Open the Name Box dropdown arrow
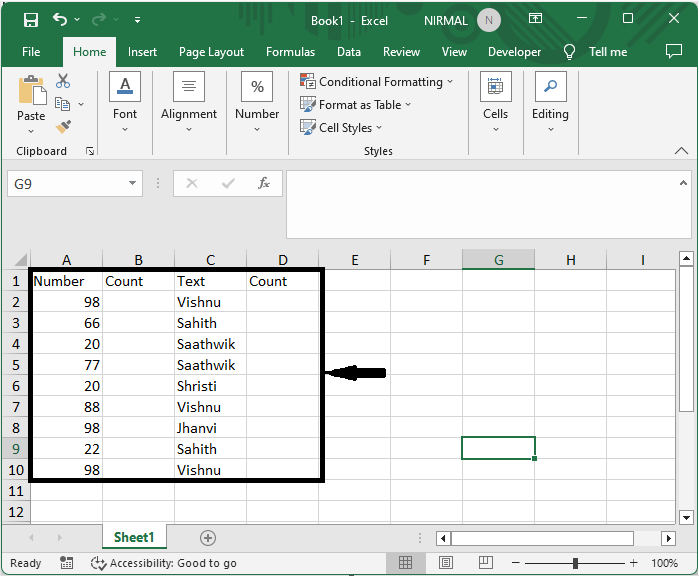Screen dimensions: 699x576 click(x=132, y=183)
